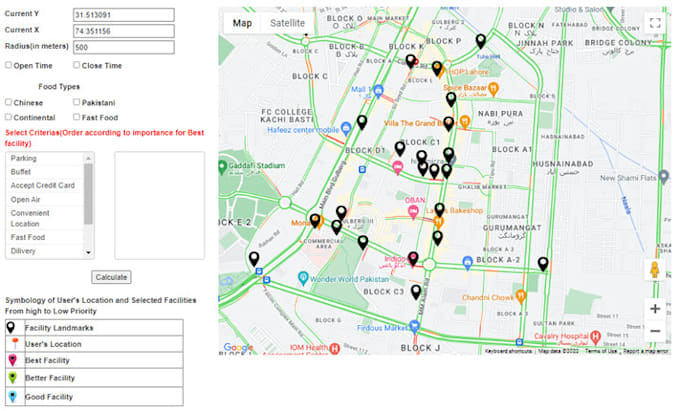Screen dimensions: 680x411
Task: Click the empty selected criteria box
Action: [160, 205]
